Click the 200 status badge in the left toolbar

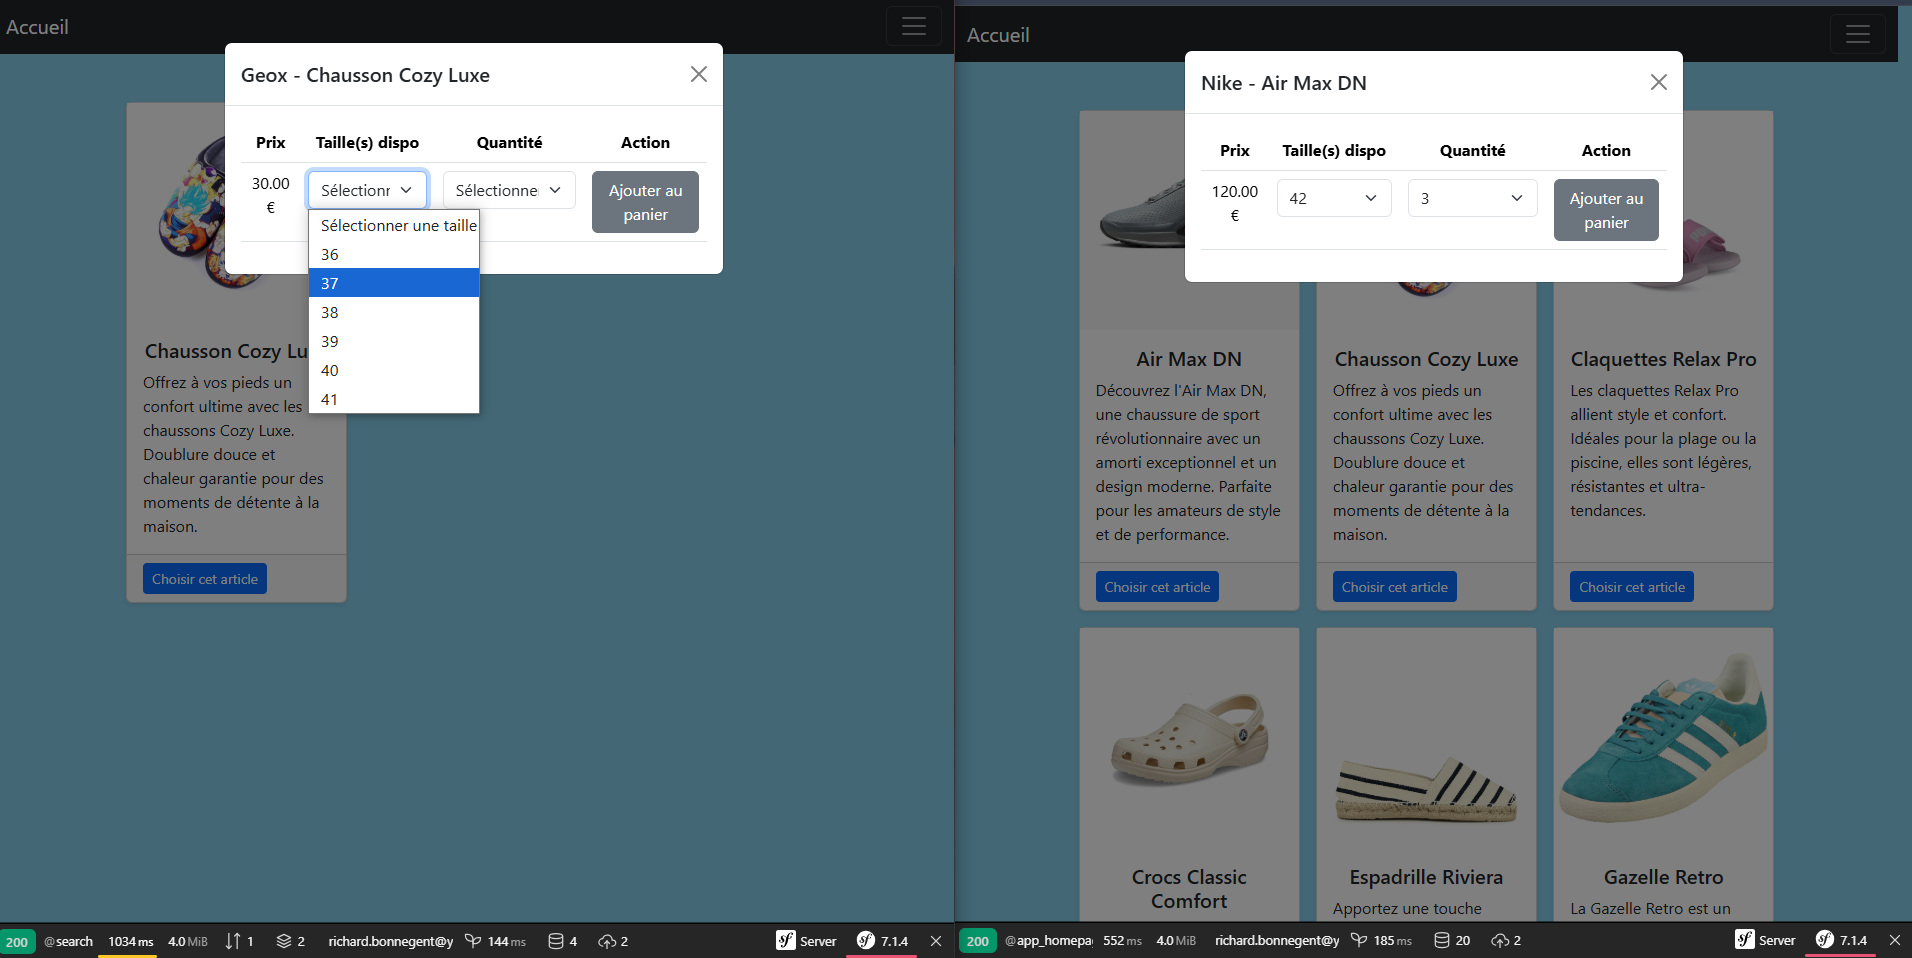coord(18,942)
